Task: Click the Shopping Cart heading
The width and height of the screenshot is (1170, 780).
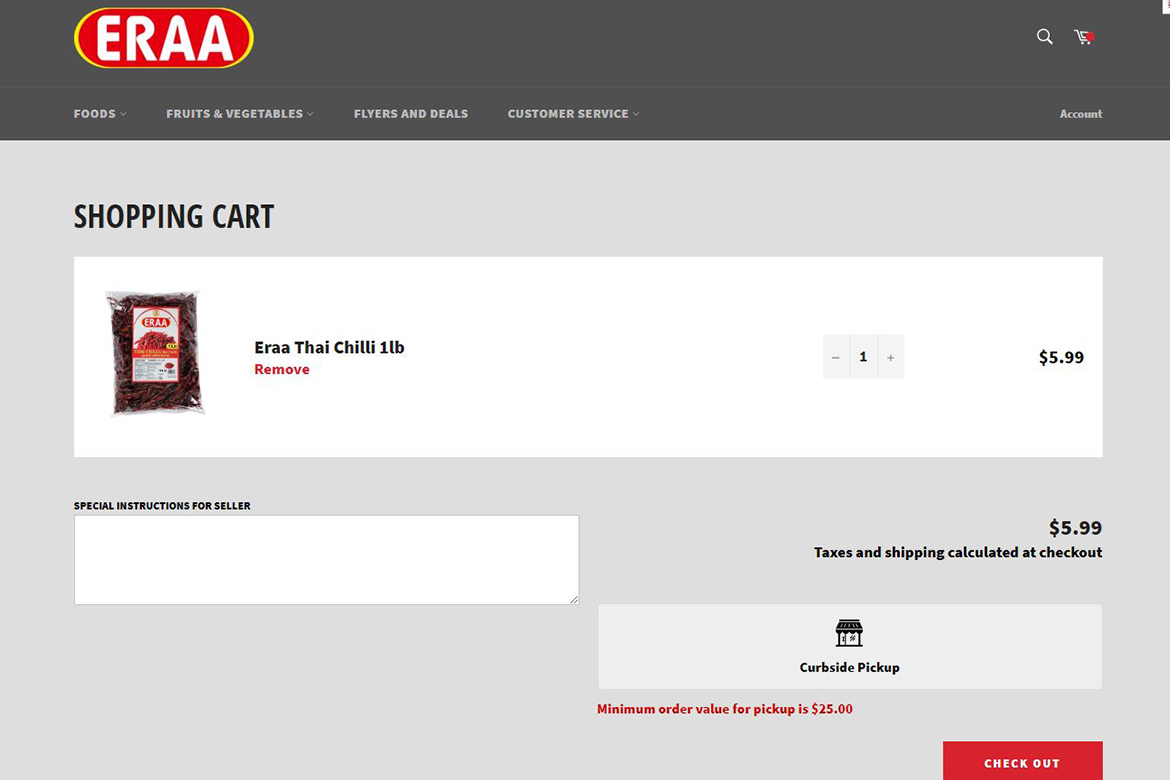Action: coord(174,216)
